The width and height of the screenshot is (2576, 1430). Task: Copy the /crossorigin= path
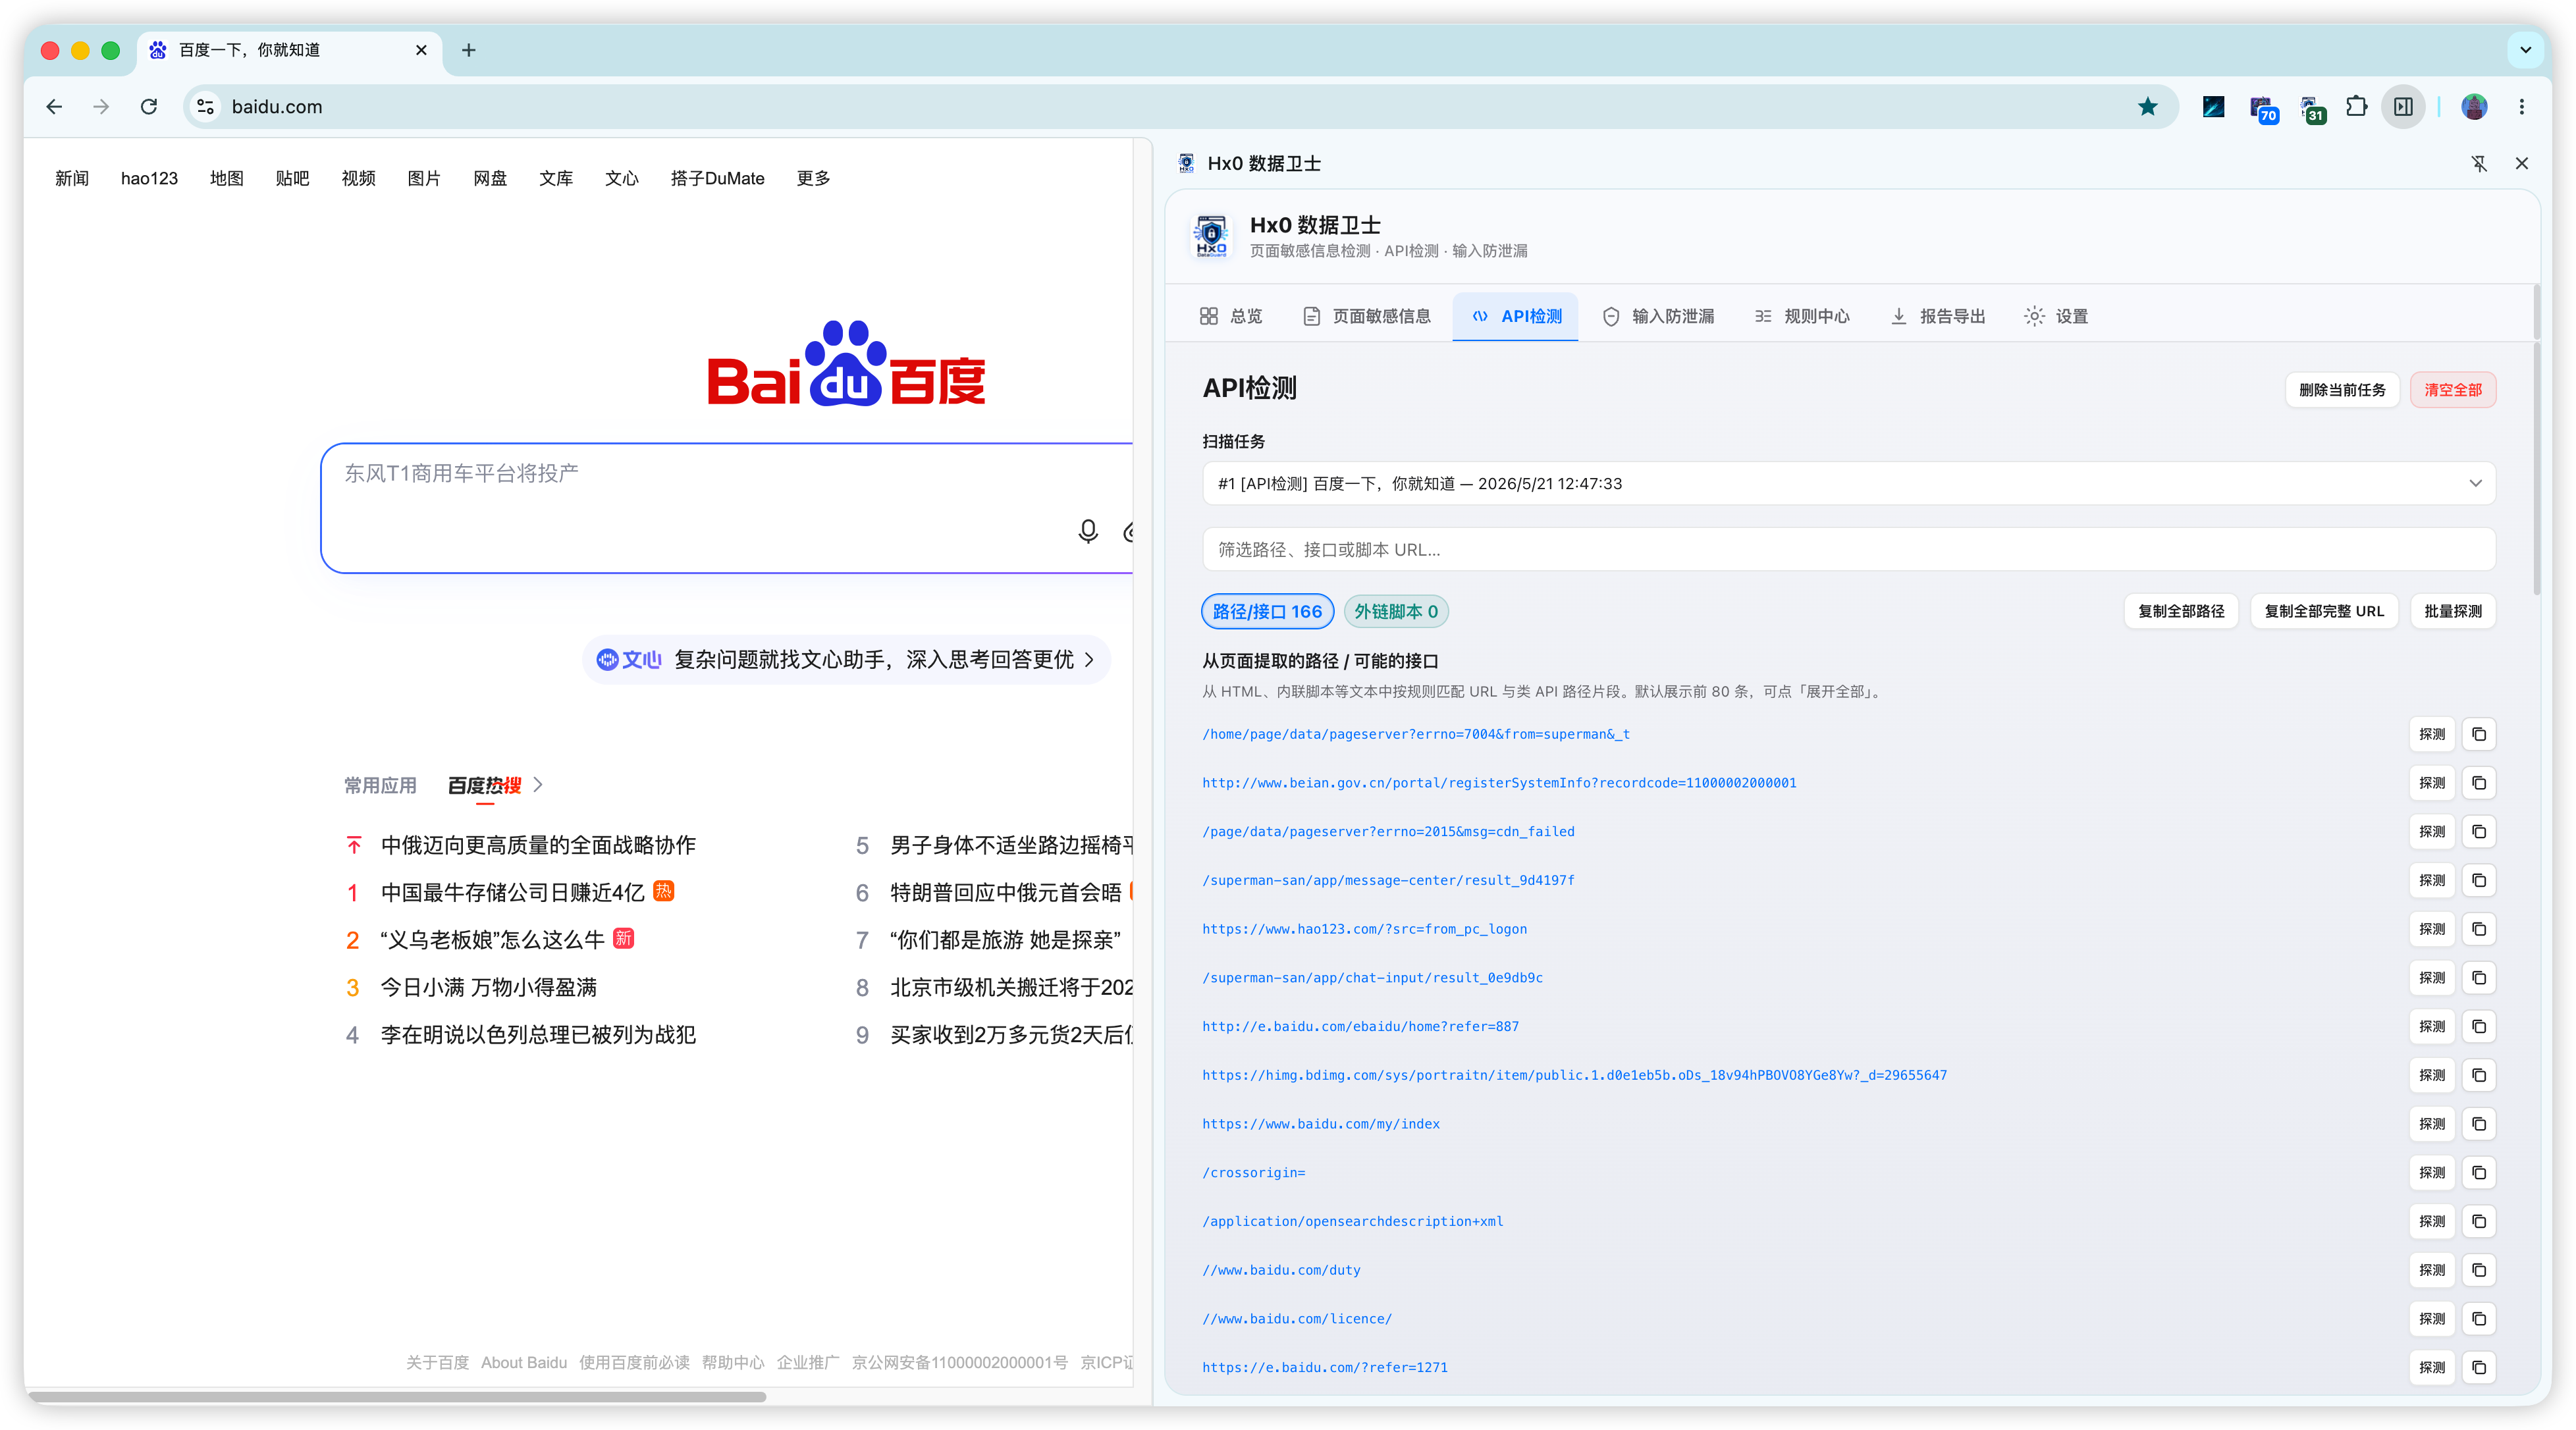click(x=2478, y=1173)
